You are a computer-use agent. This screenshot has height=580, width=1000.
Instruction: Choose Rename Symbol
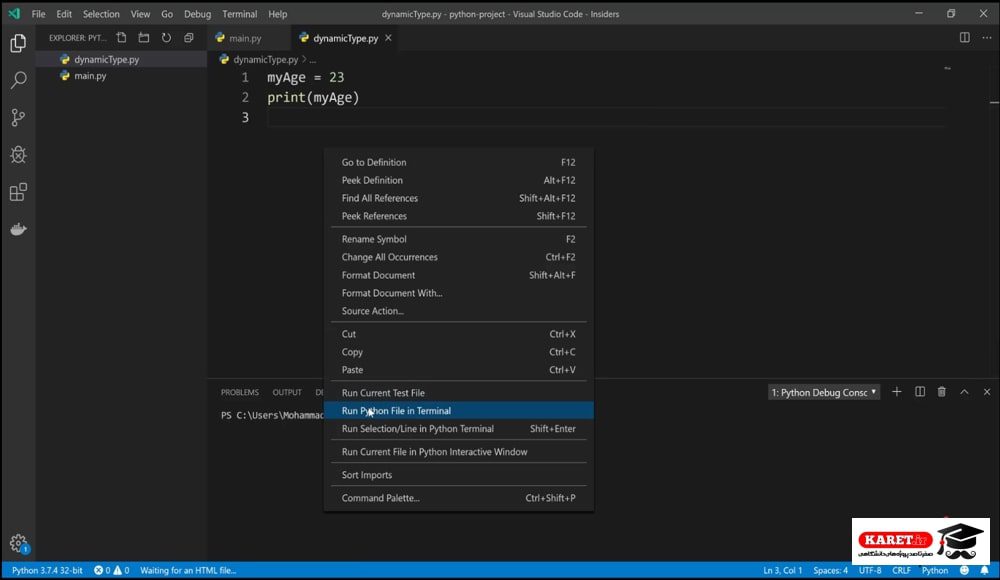click(459, 239)
